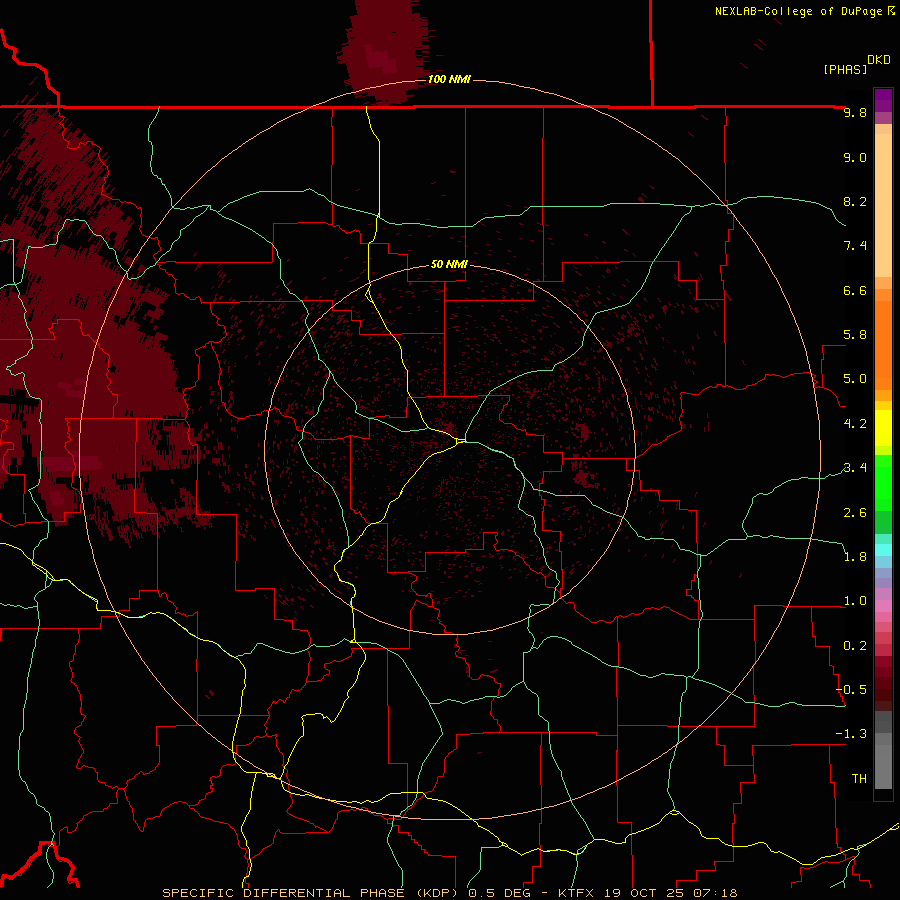Select the 8.2 scale label
Viewport: 900px width, 900px height.
click(855, 201)
